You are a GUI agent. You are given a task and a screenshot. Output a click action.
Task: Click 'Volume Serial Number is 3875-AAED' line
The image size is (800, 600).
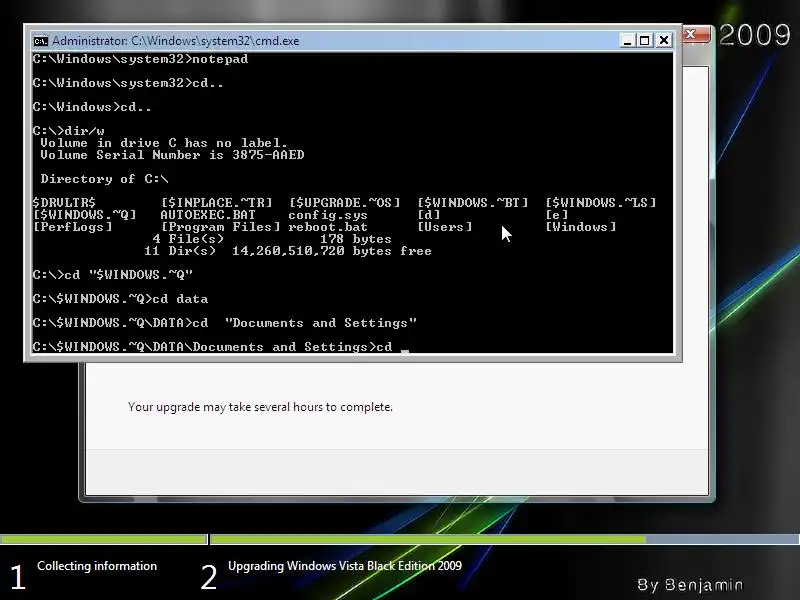[172, 155]
